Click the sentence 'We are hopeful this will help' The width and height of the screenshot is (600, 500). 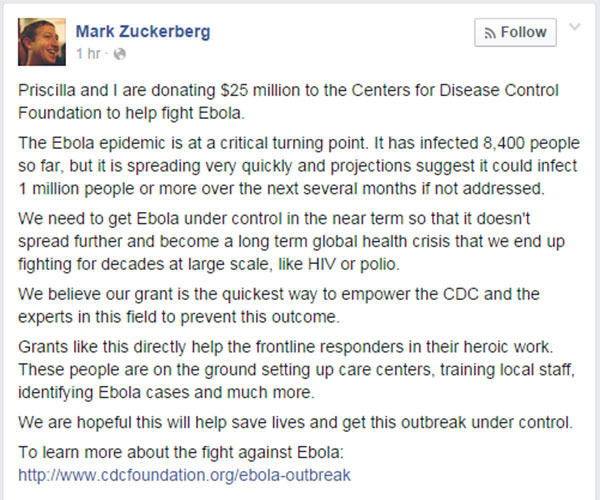(295, 422)
